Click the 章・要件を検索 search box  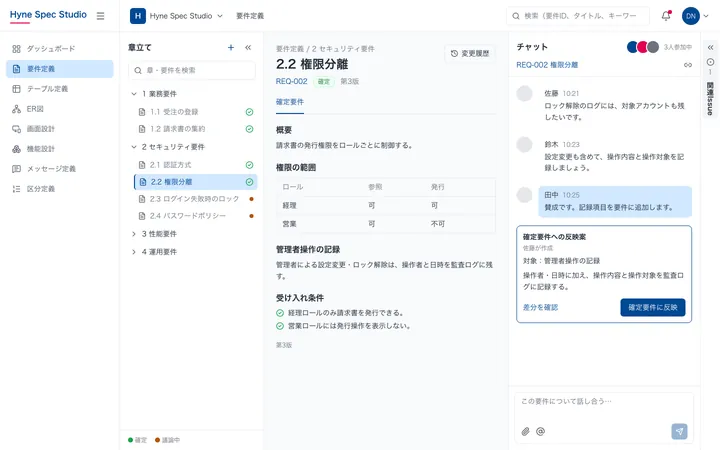192,70
